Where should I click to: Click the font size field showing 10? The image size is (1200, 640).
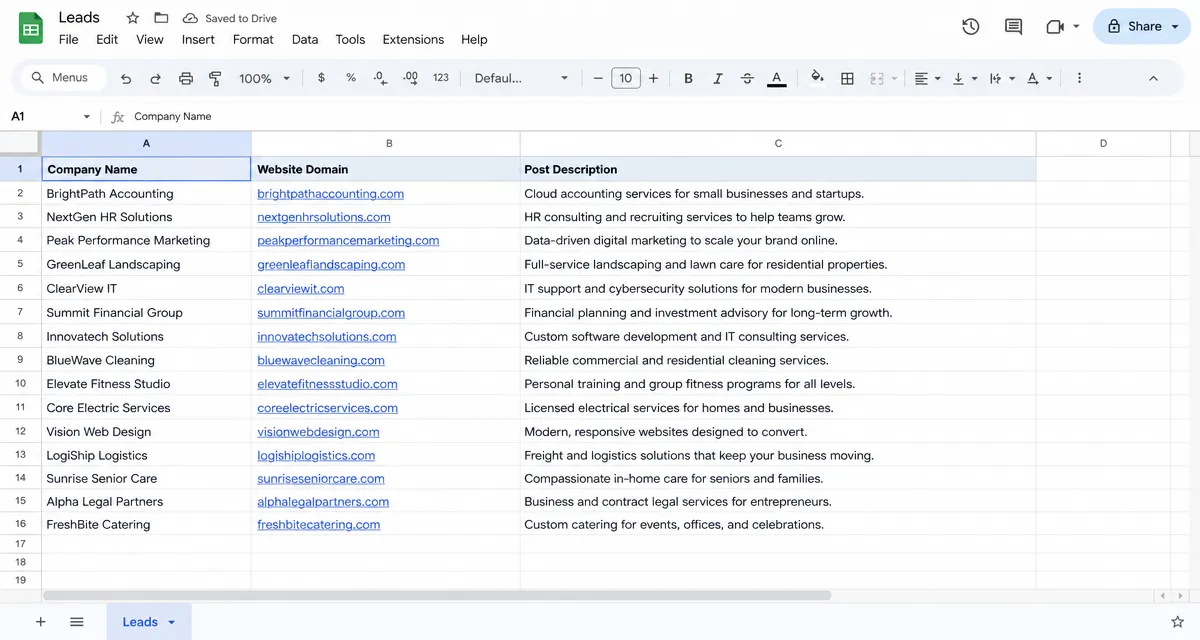tap(626, 78)
